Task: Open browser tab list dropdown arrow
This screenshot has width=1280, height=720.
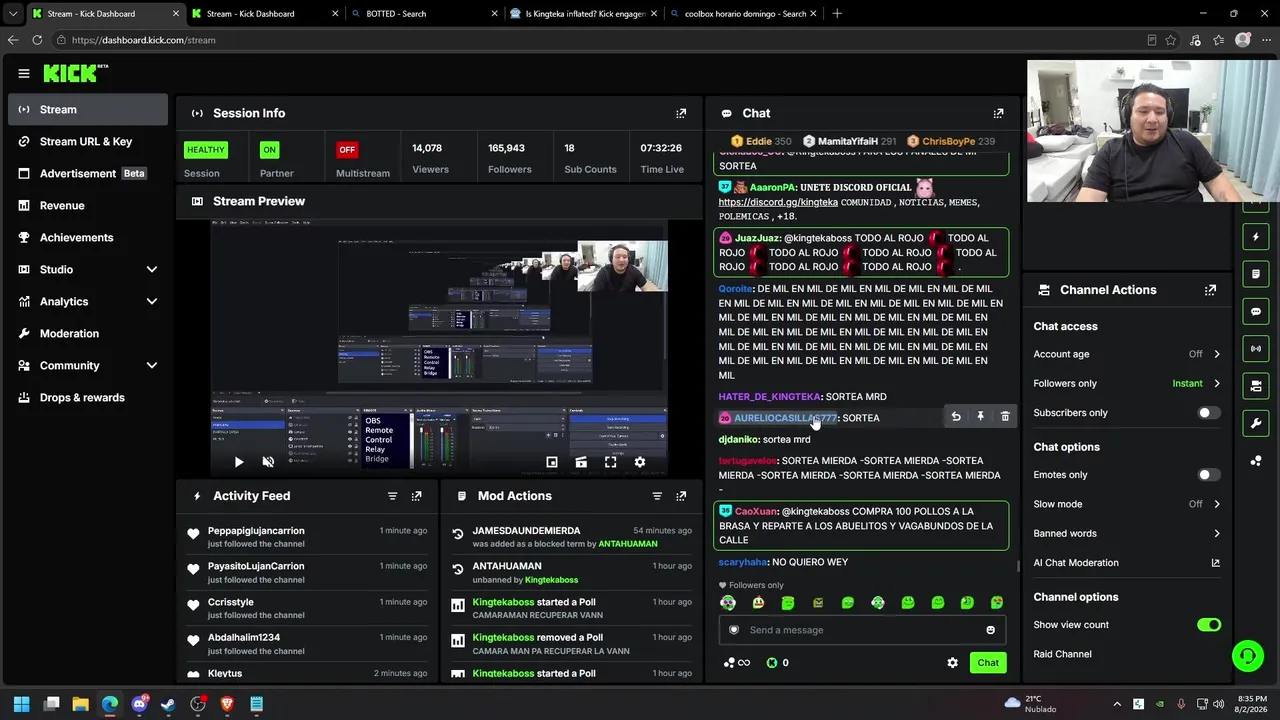Action: pyautogui.click(x=12, y=14)
